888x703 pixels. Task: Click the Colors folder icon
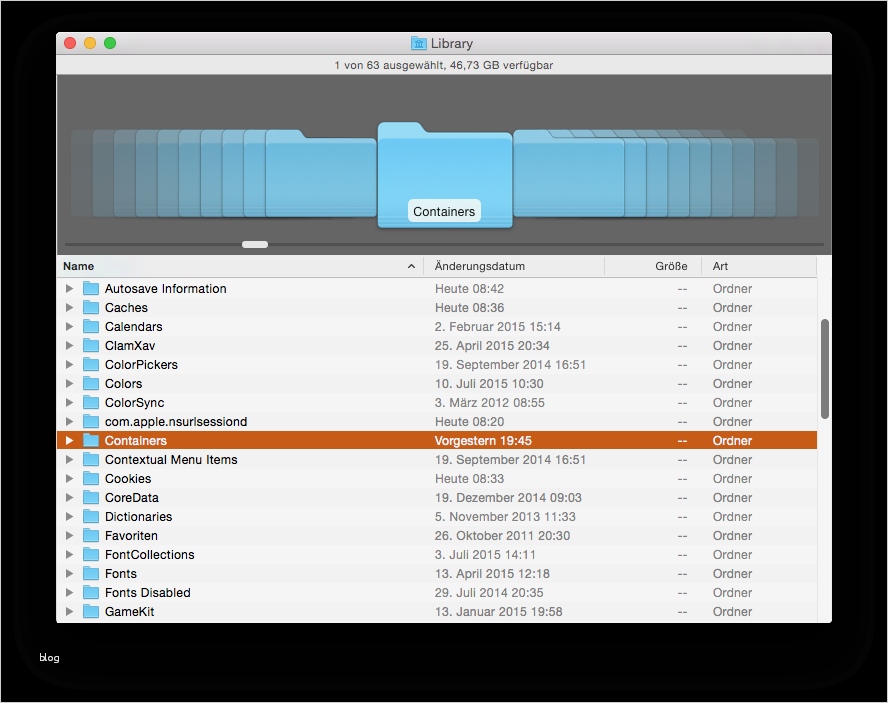(91, 384)
